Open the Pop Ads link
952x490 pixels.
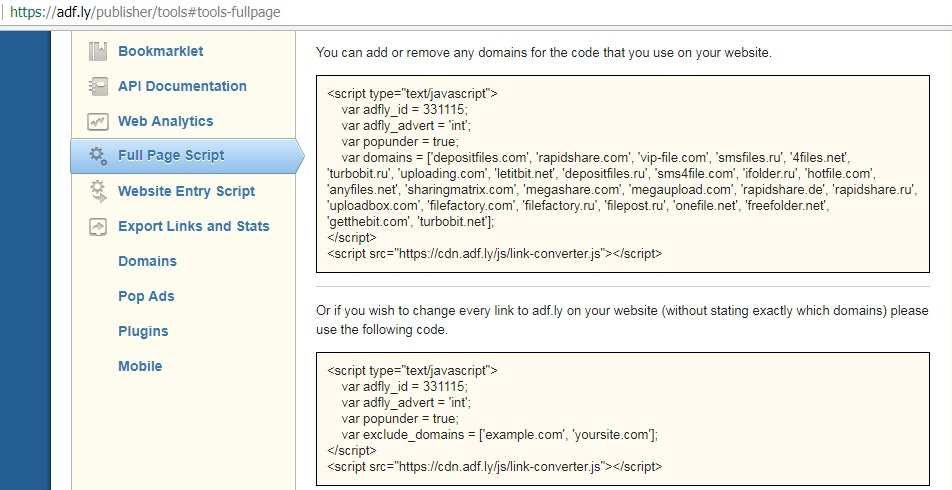(x=146, y=296)
